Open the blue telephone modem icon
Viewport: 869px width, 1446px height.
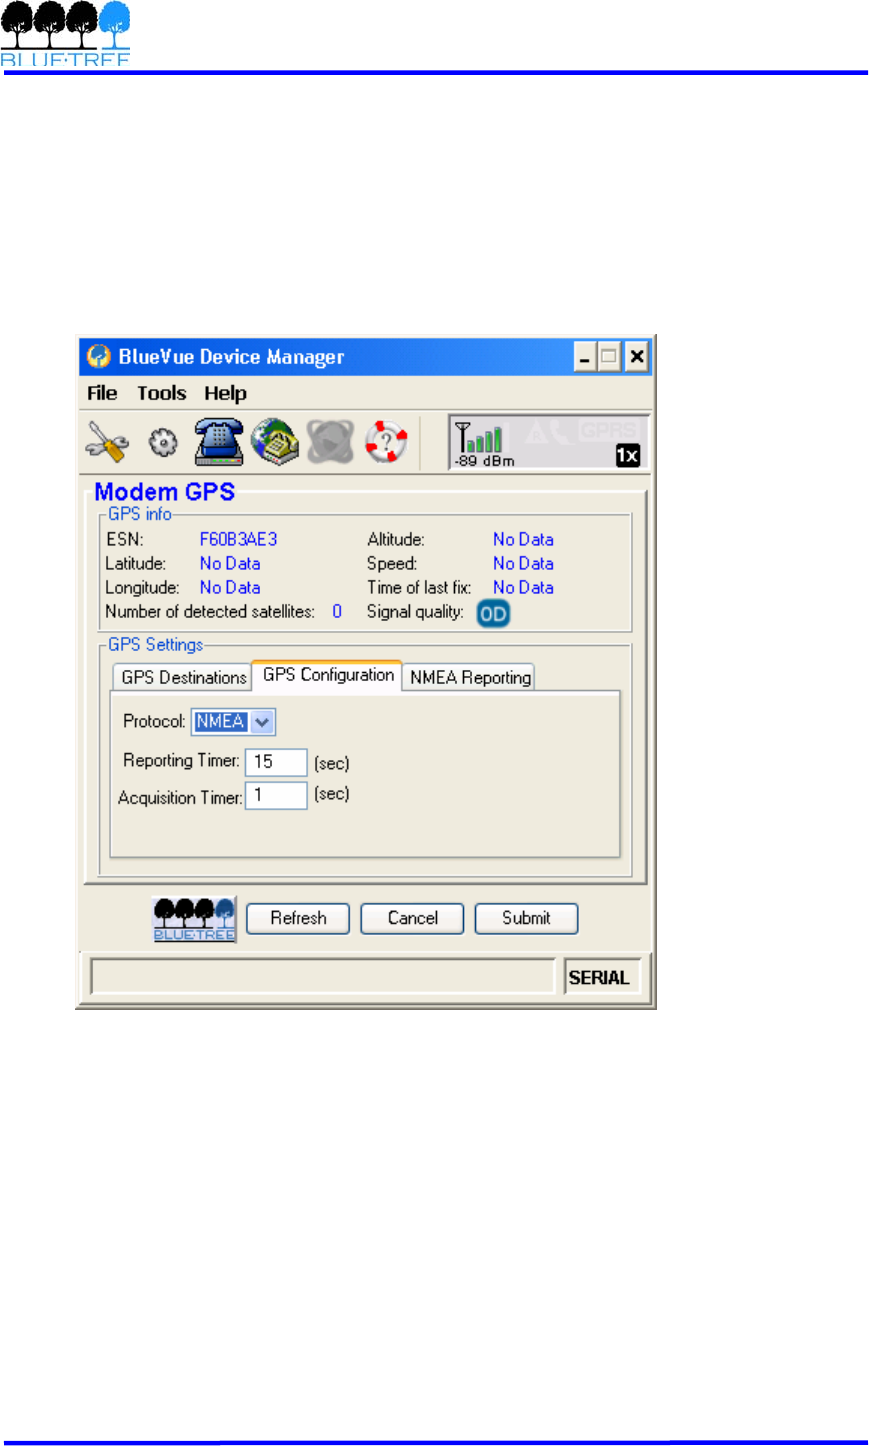click(219, 441)
